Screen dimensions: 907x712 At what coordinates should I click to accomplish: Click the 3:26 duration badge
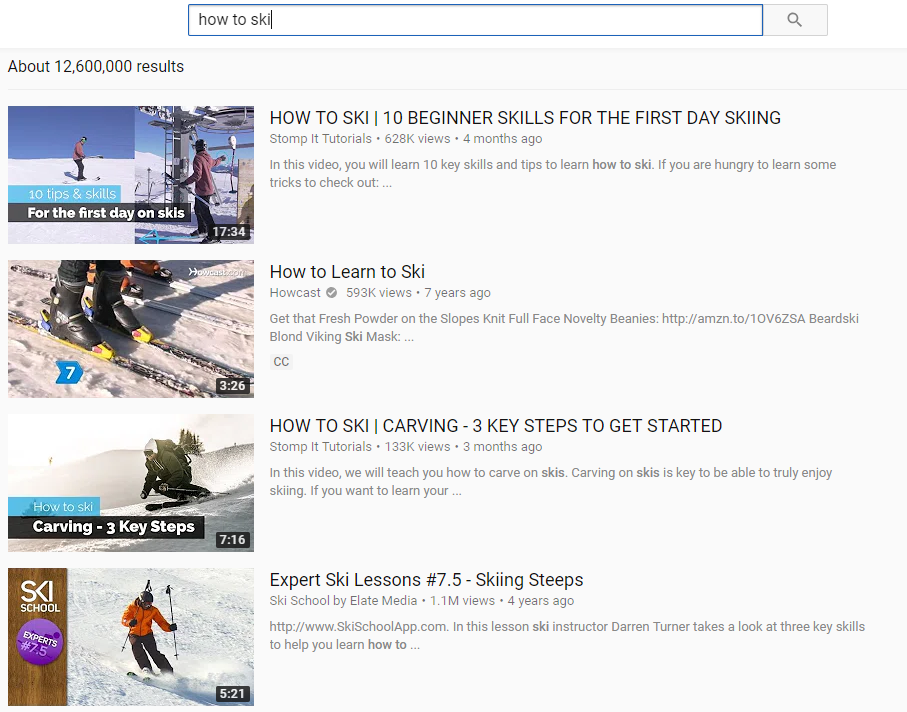tap(233, 386)
